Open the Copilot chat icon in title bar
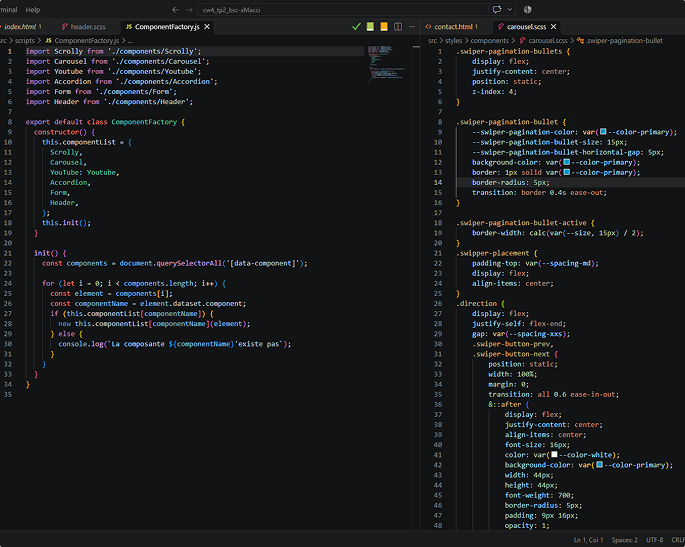Screen dimensions: 685x547 point(497,10)
